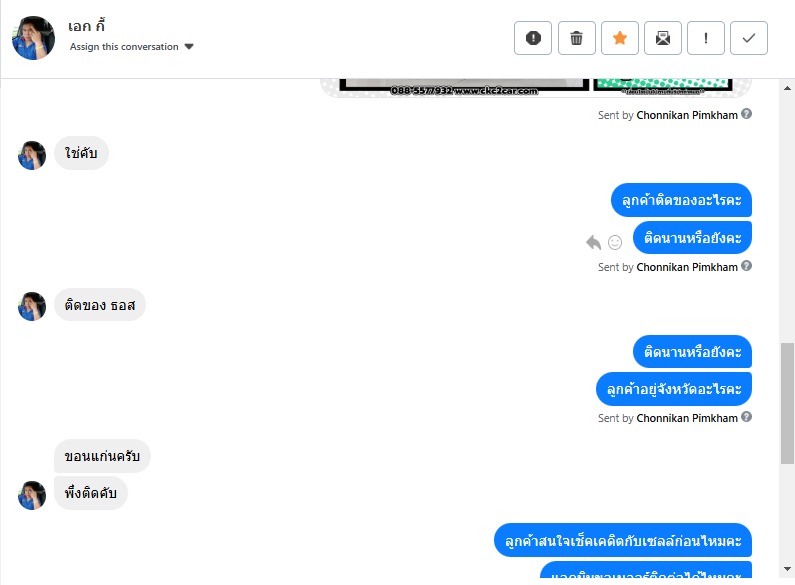Click the vertical scrollbar thumb
The image size is (795, 585).
click(x=787, y=403)
